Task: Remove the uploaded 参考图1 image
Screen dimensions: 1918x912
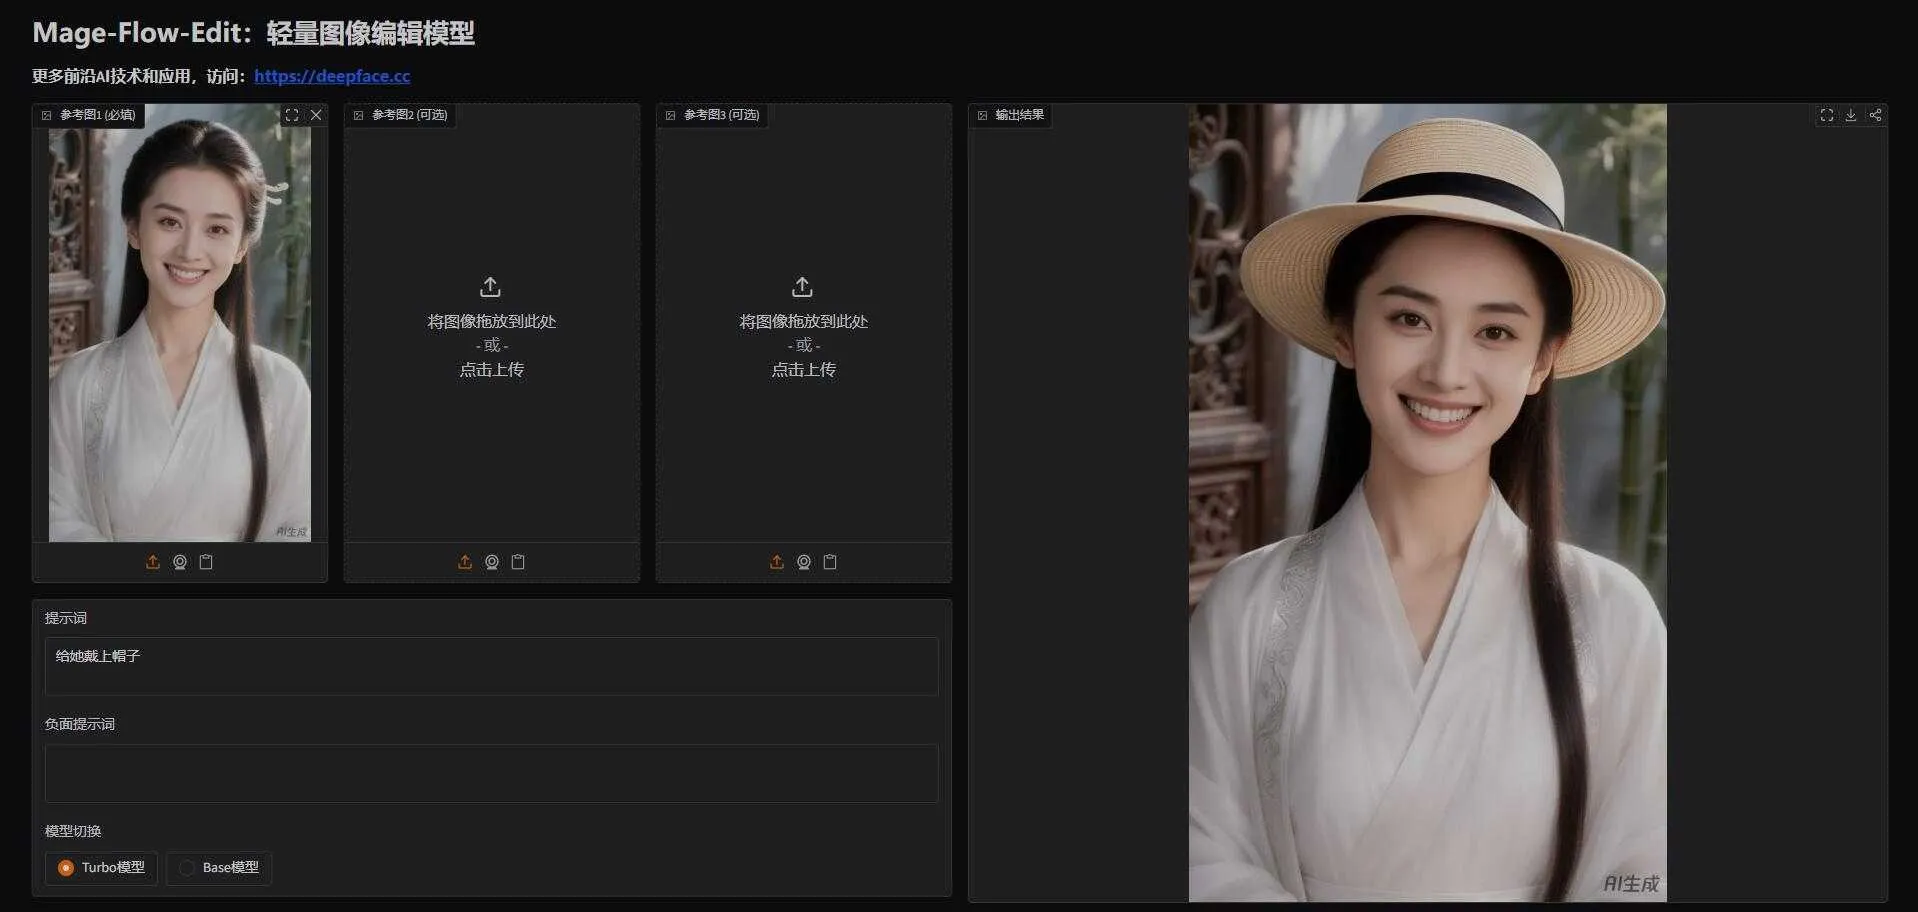Action: [x=316, y=115]
